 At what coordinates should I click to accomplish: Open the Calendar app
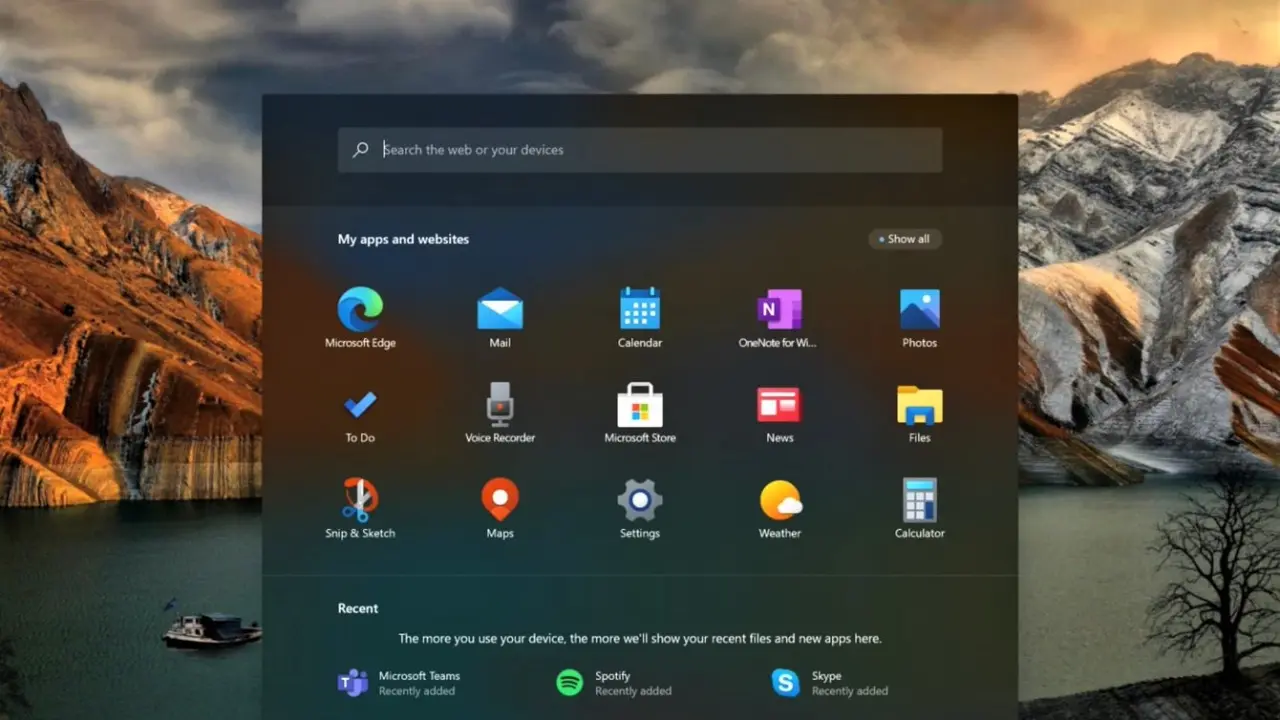[x=640, y=310]
